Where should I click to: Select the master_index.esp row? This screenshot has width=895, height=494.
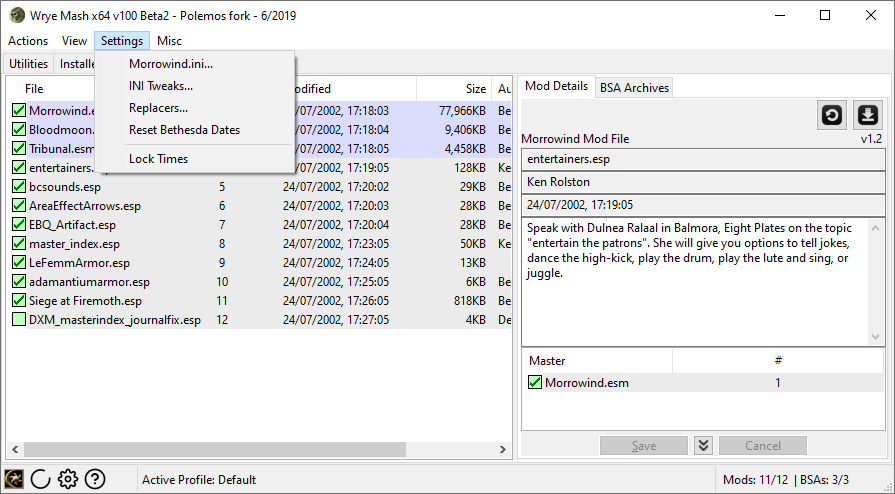[260, 244]
